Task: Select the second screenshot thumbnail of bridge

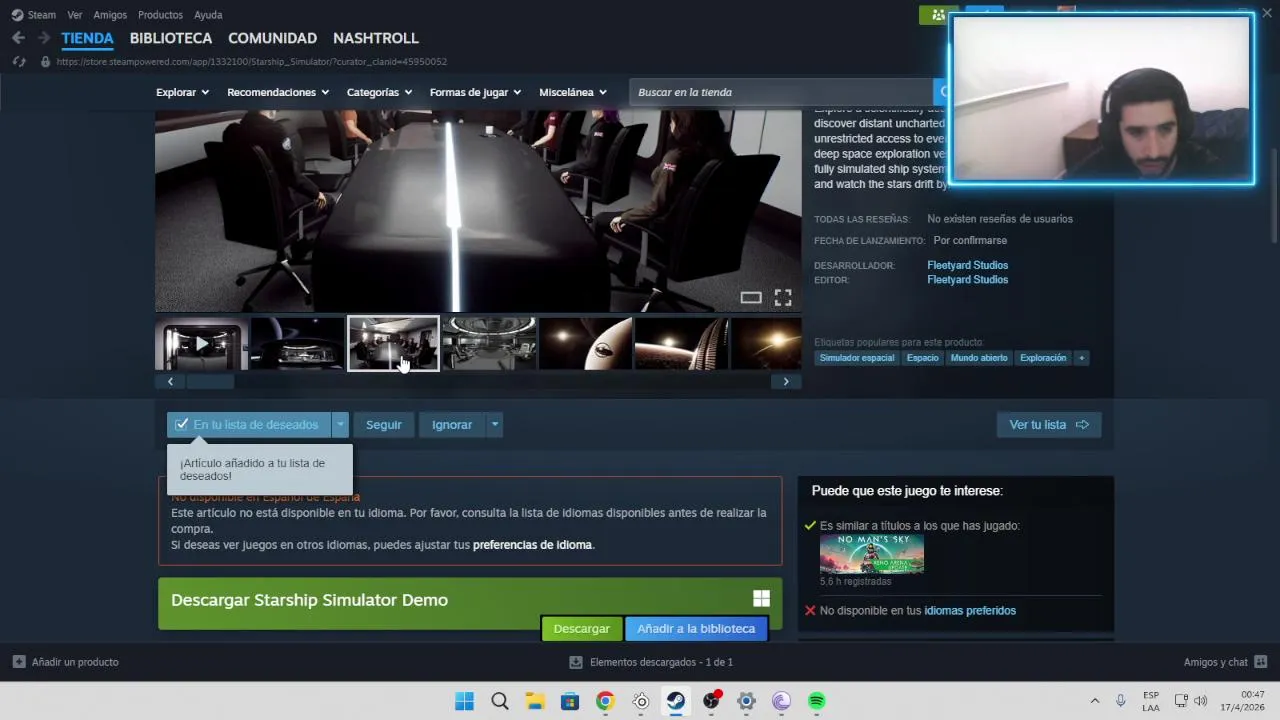Action: click(297, 344)
